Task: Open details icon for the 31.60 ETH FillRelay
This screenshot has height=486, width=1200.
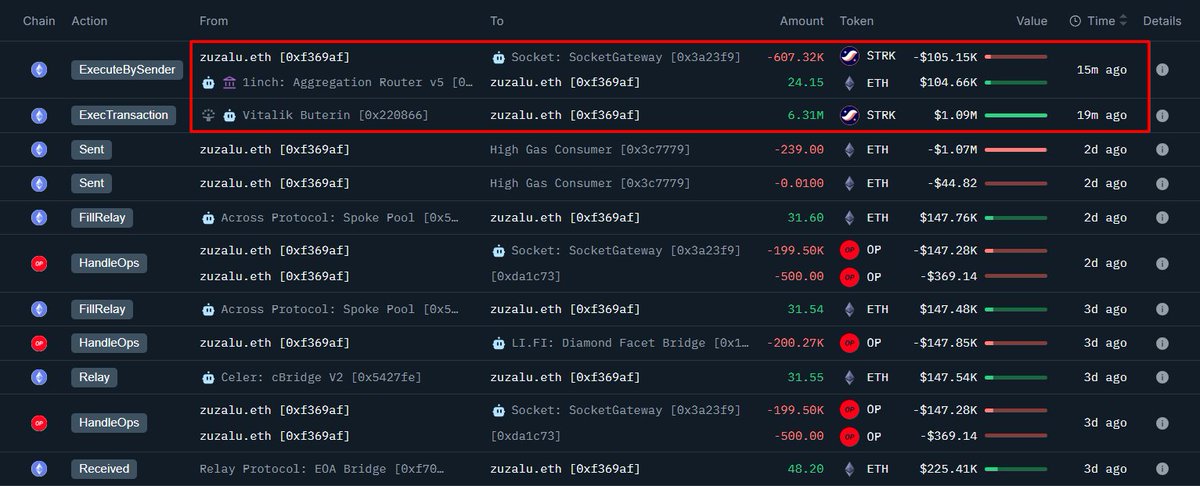Action: click(x=1162, y=218)
